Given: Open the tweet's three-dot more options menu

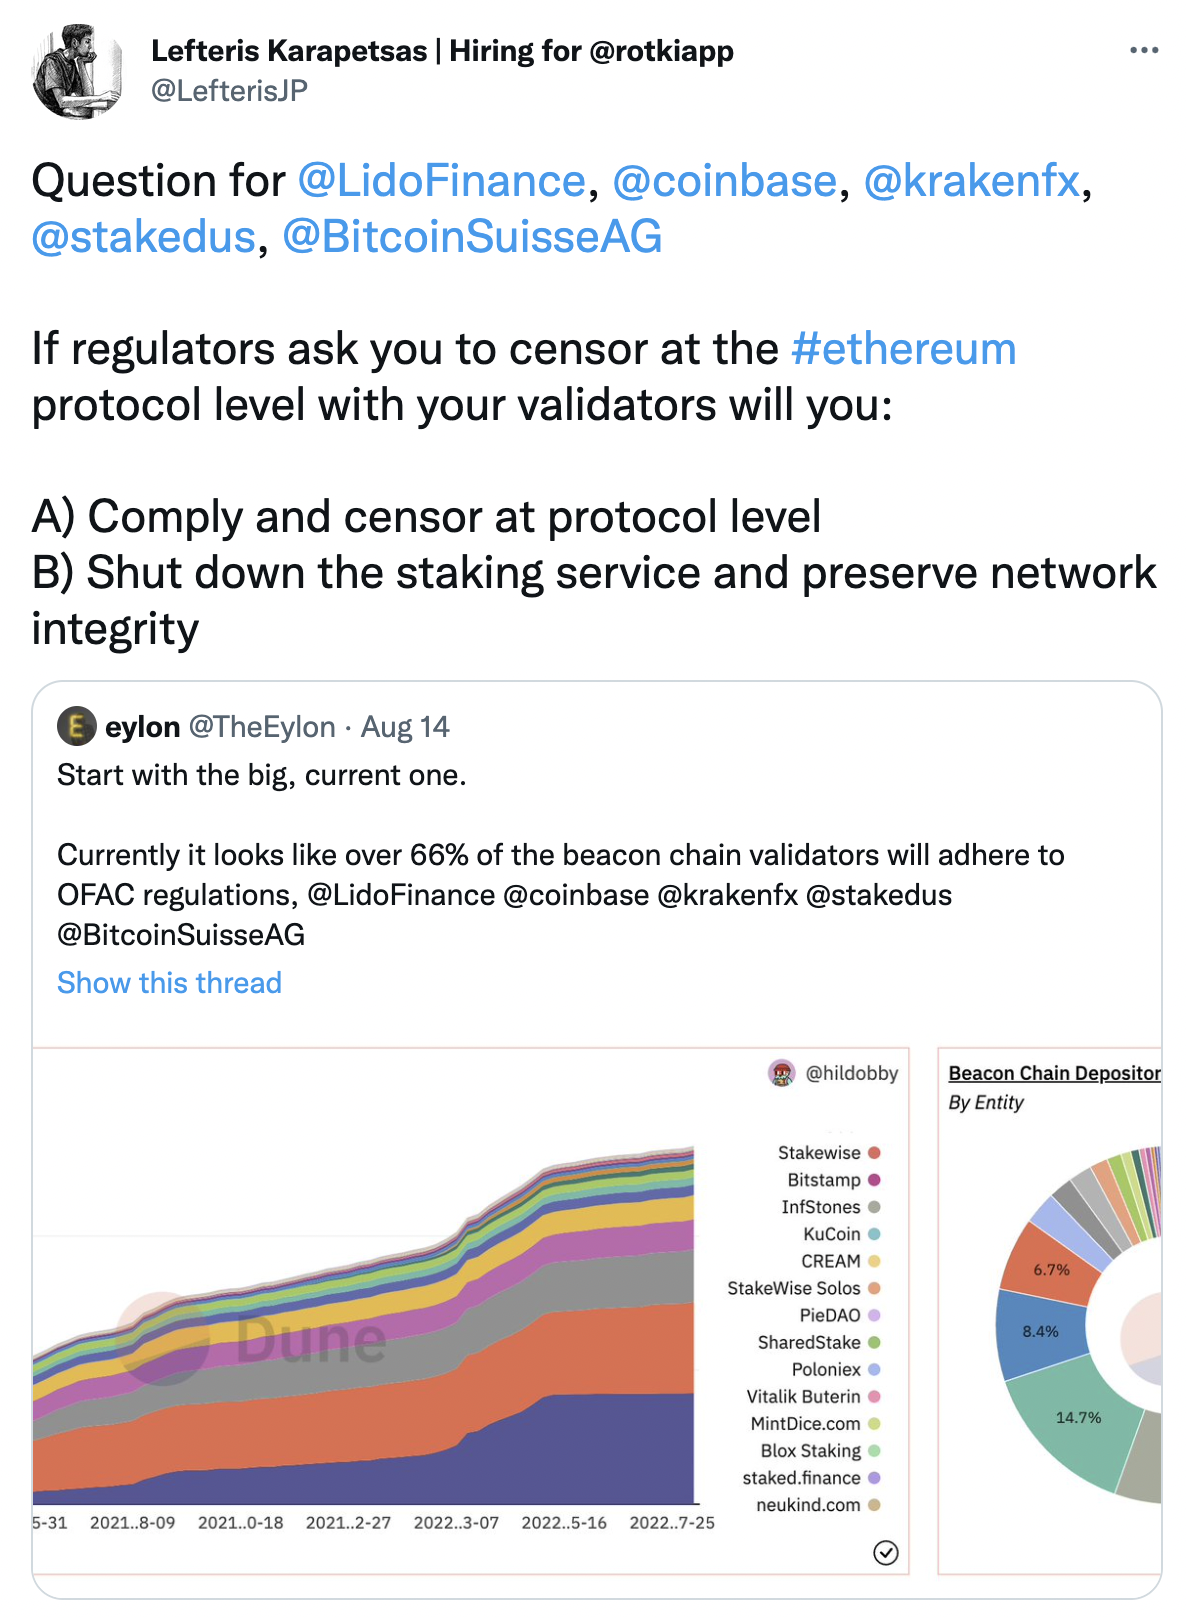Looking at the screenshot, I should (1143, 50).
